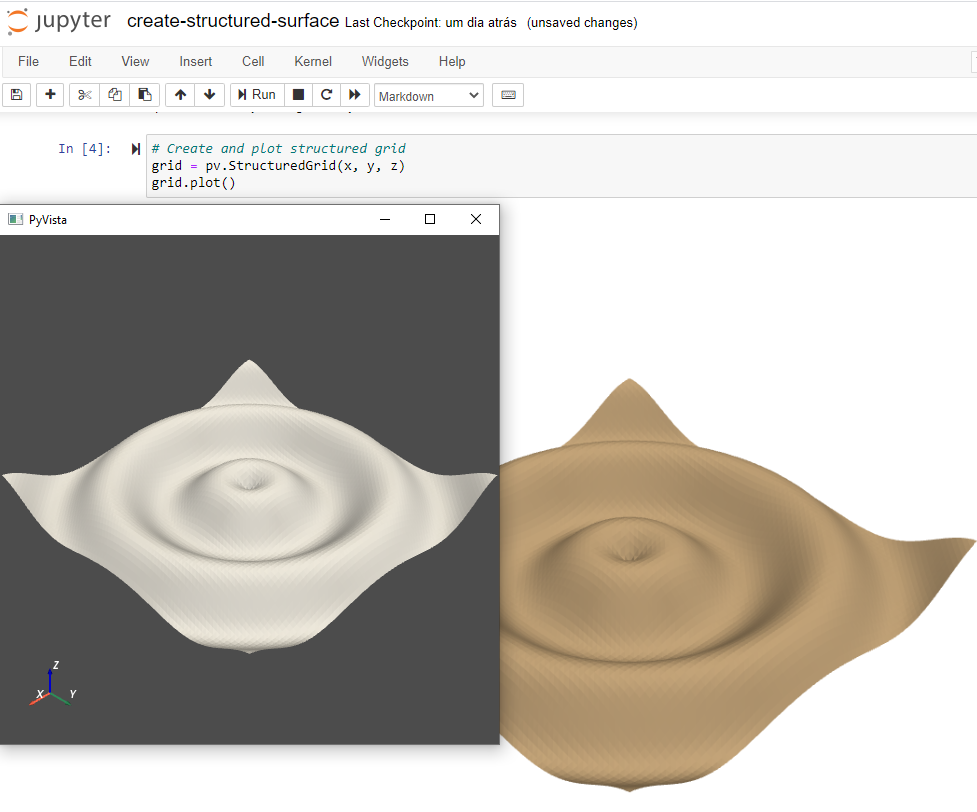Move the cell down with the down arrow
The width and height of the screenshot is (977, 812).
tap(209, 94)
